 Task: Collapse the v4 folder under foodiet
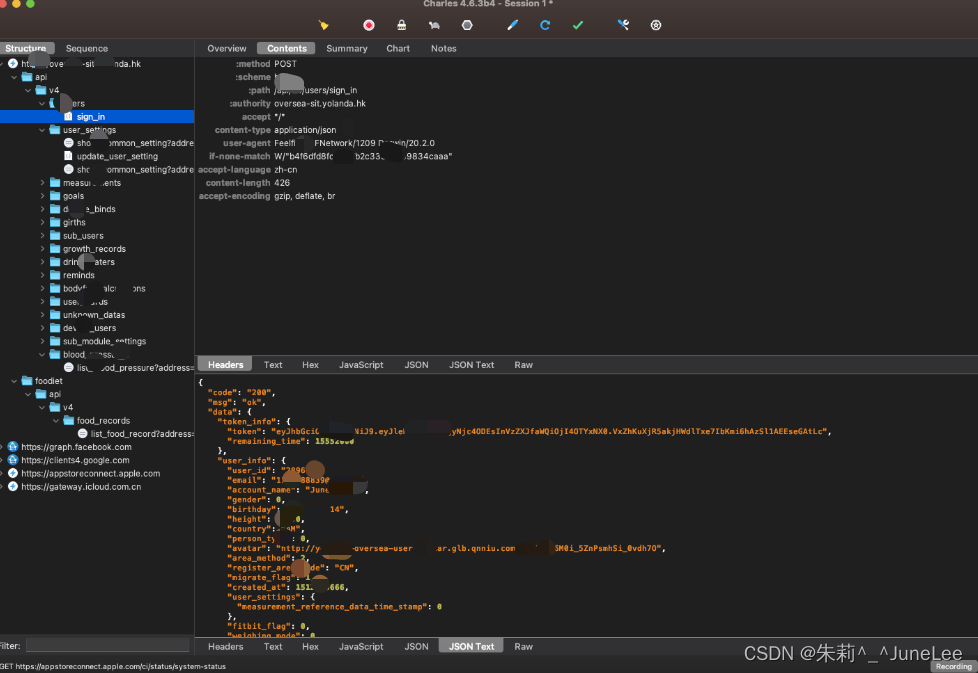[42, 407]
